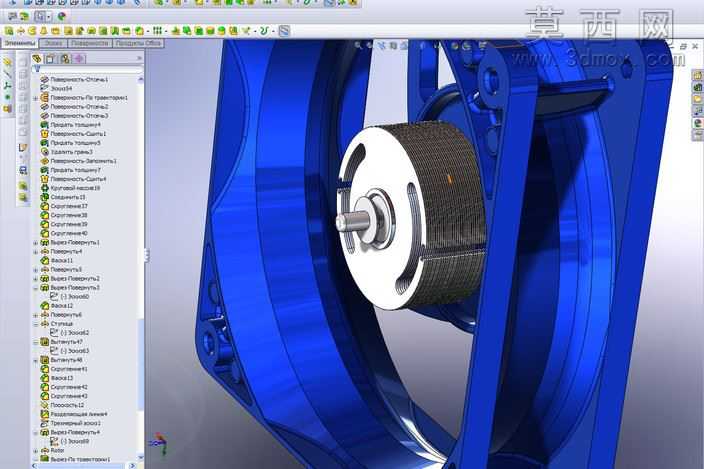704x469 pixels.
Task: Switch to the Продукты Office tab
Action: pos(138,43)
